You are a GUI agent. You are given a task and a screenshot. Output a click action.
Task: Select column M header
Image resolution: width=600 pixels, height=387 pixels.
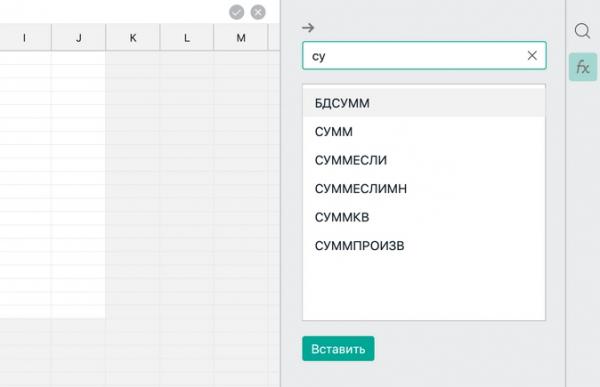[241, 38]
